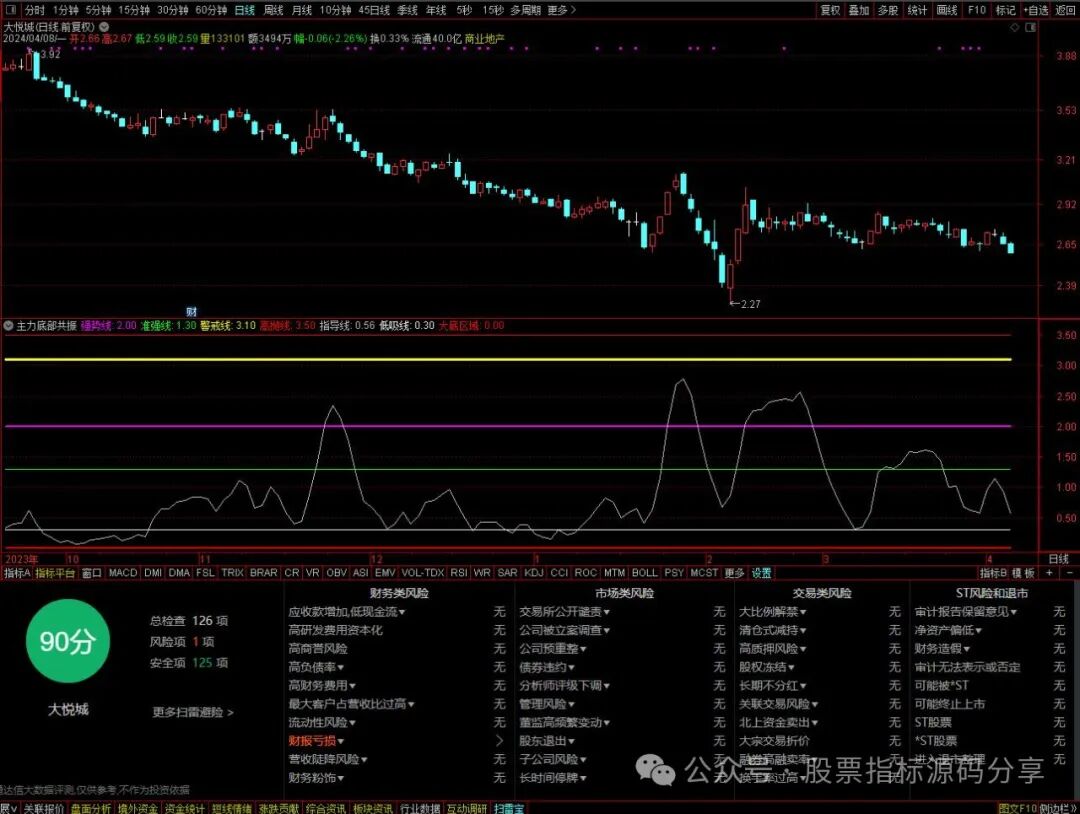This screenshot has width=1080, height=814.
Task: Select the KDJ indicator
Action: (x=534, y=572)
